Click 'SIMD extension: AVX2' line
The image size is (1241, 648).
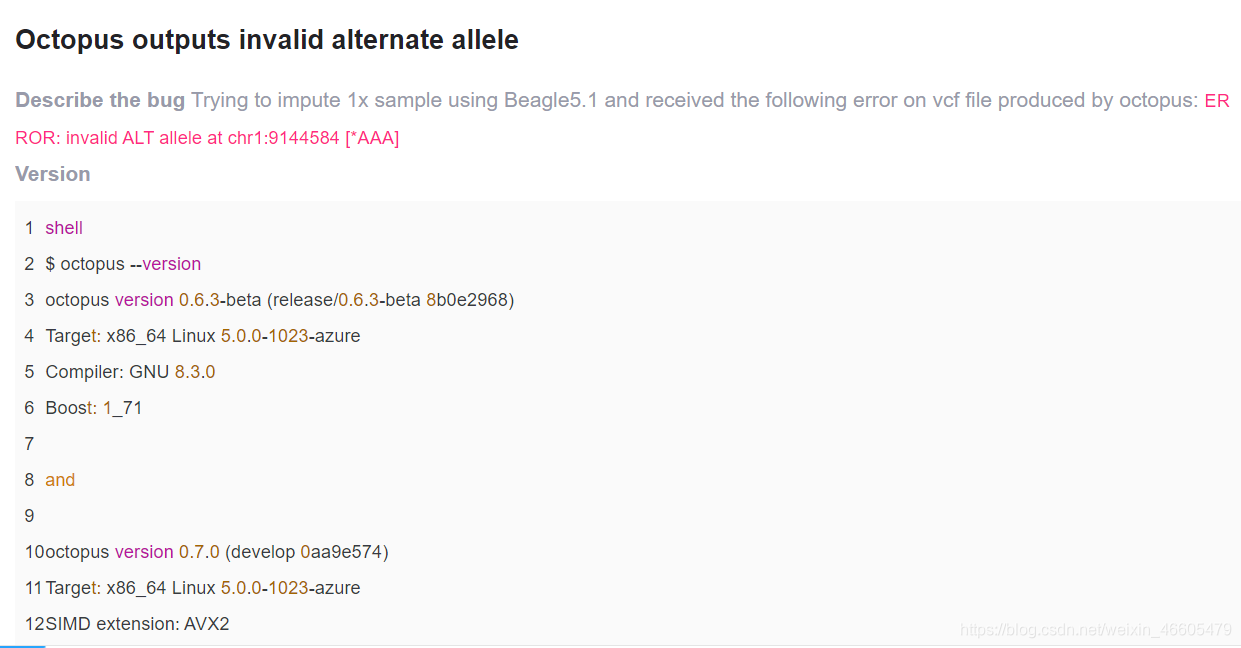click(x=137, y=624)
